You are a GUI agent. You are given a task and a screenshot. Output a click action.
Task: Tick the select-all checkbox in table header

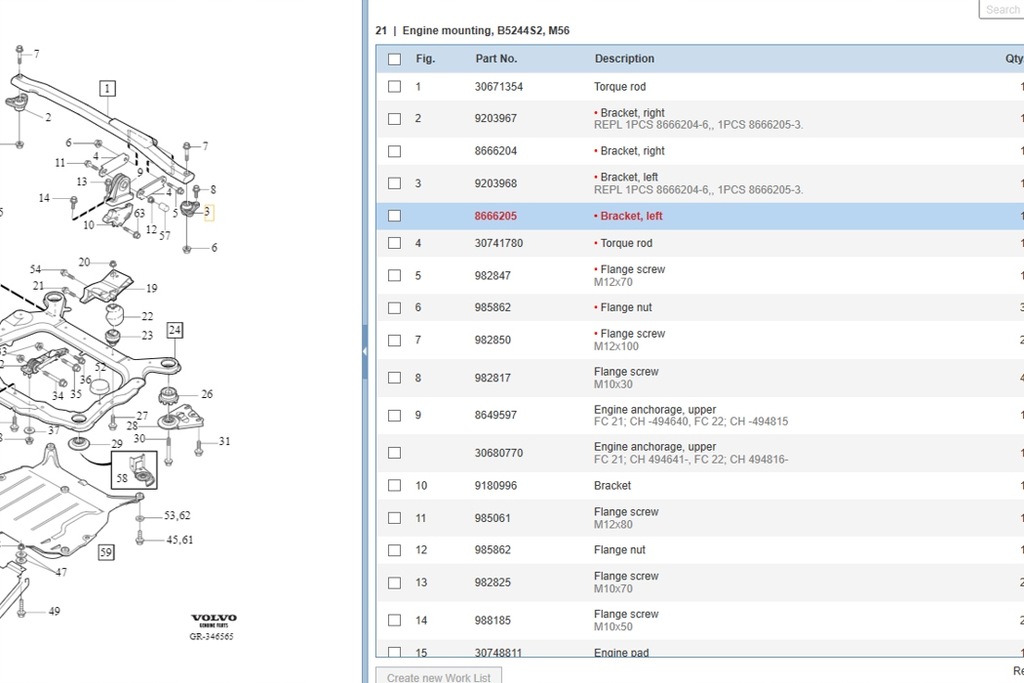coord(394,59)
